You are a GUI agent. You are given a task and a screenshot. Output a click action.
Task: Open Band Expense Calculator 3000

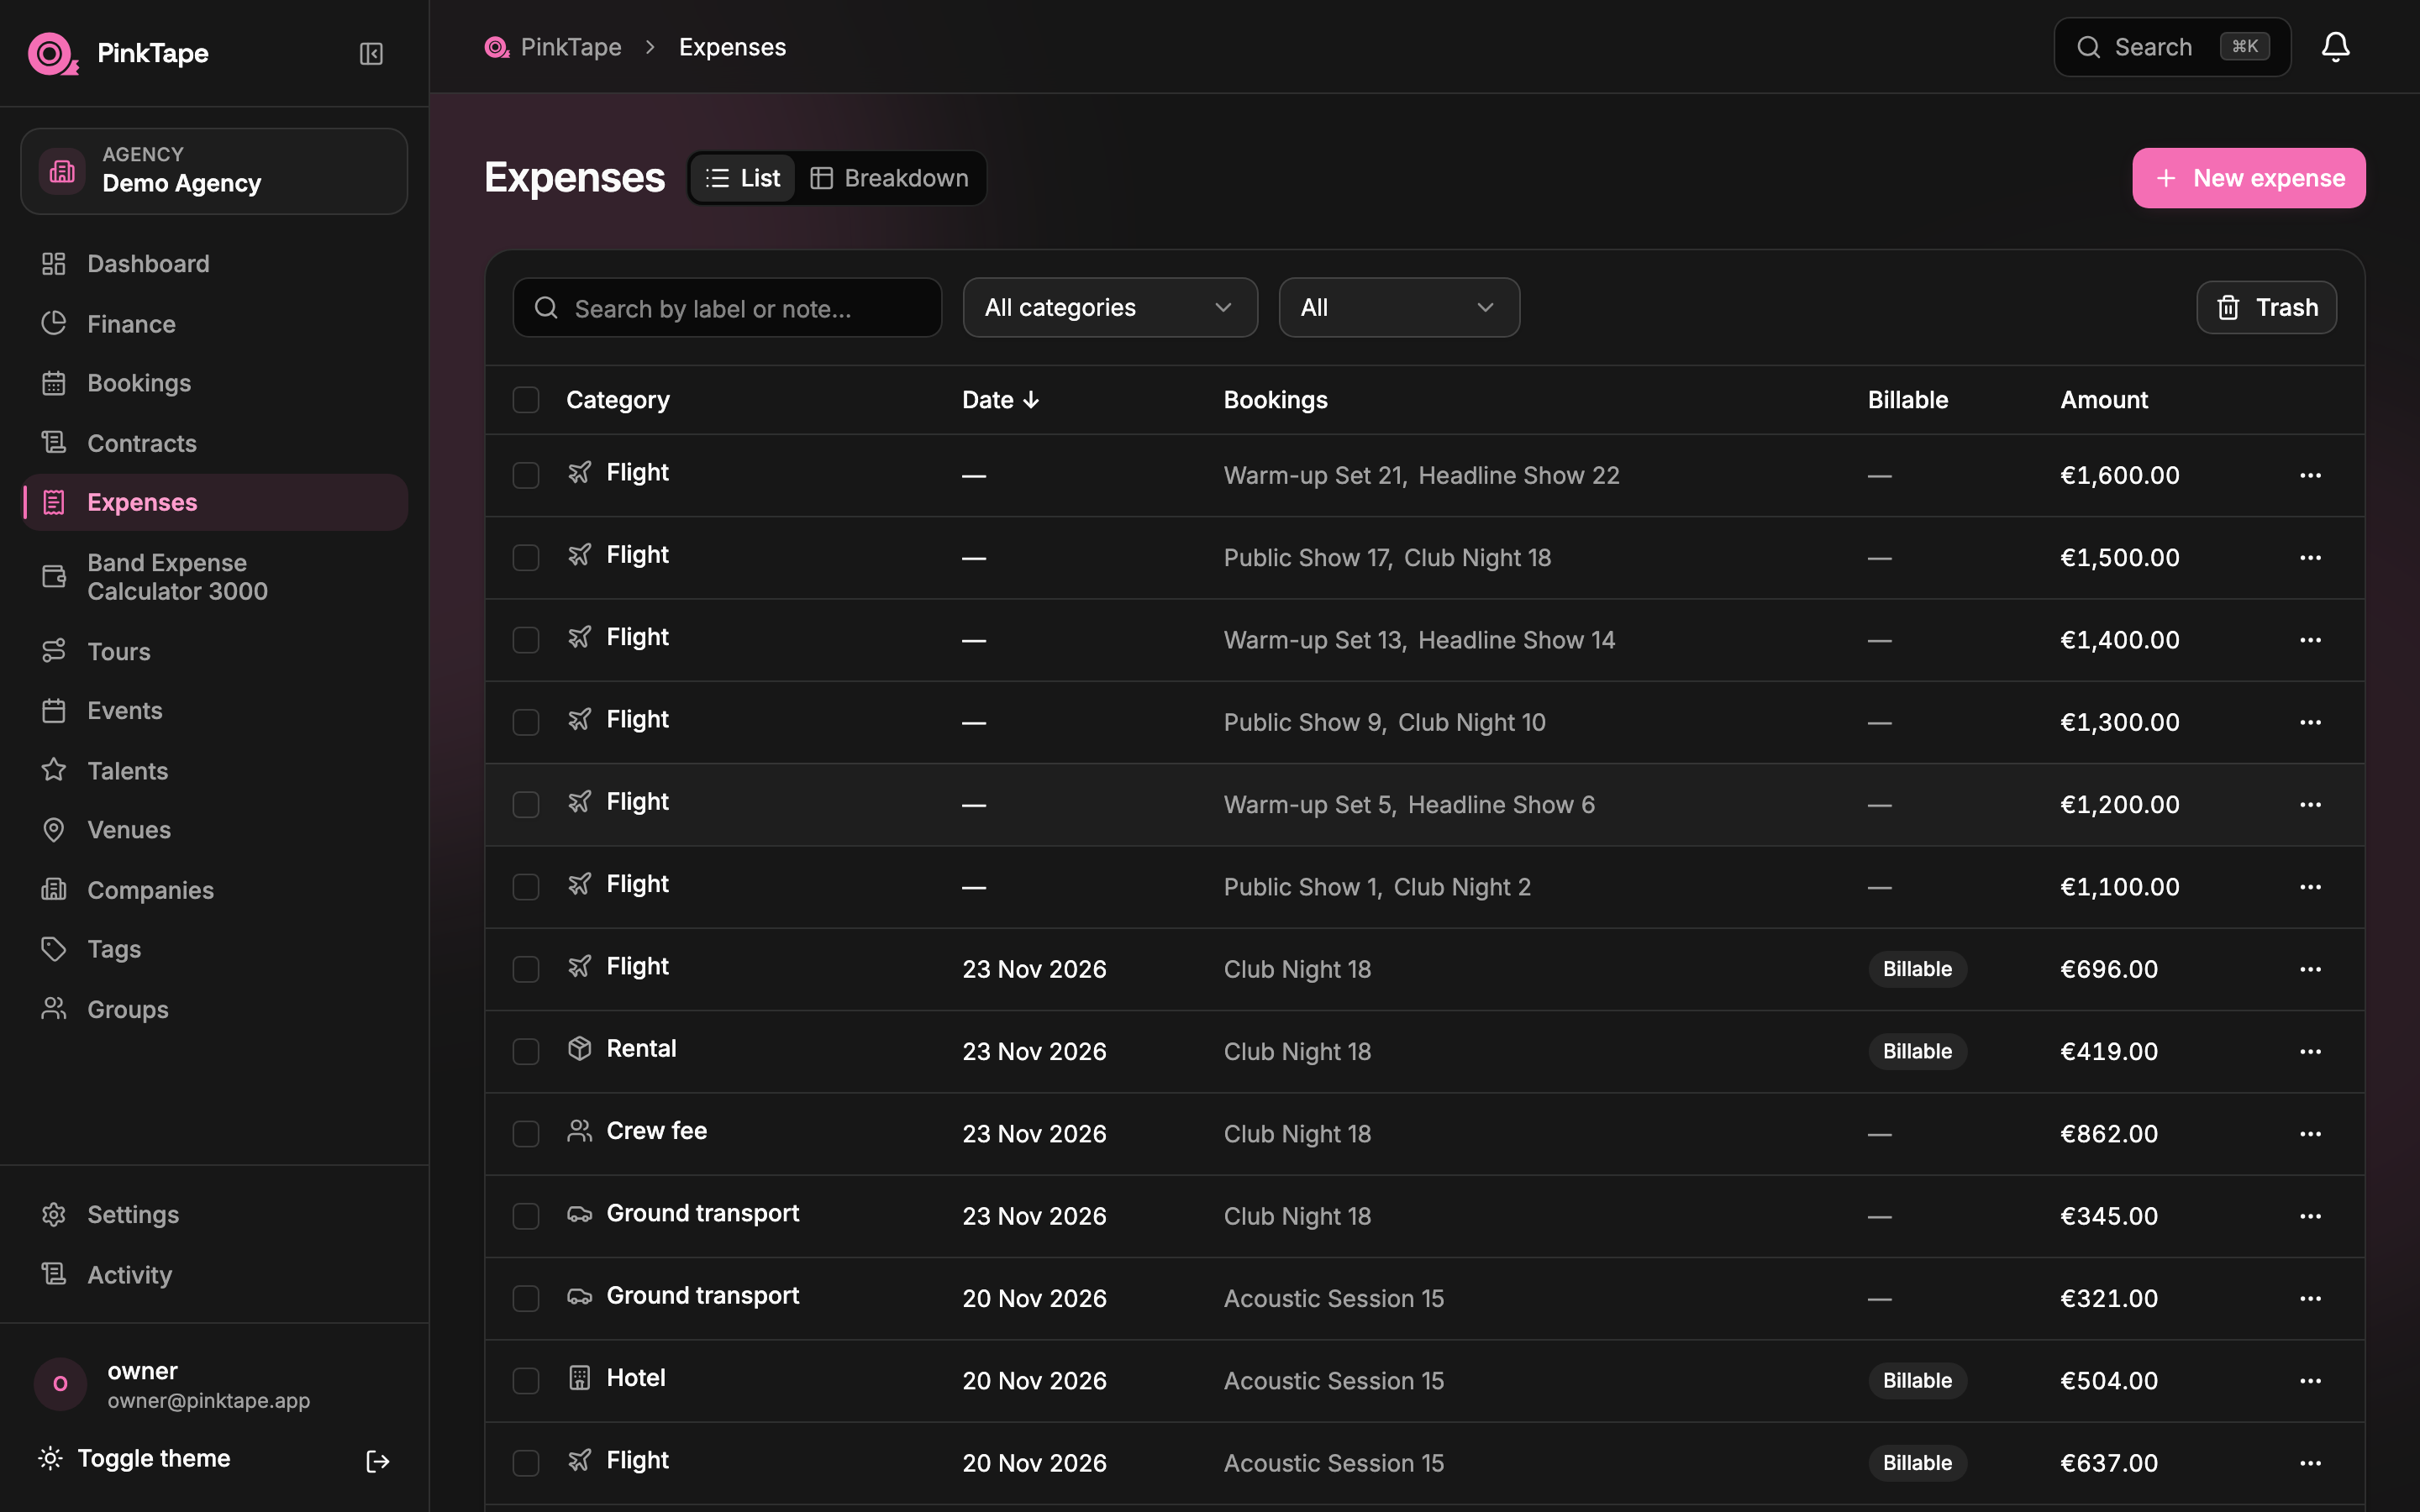click(x=214, y=577)
